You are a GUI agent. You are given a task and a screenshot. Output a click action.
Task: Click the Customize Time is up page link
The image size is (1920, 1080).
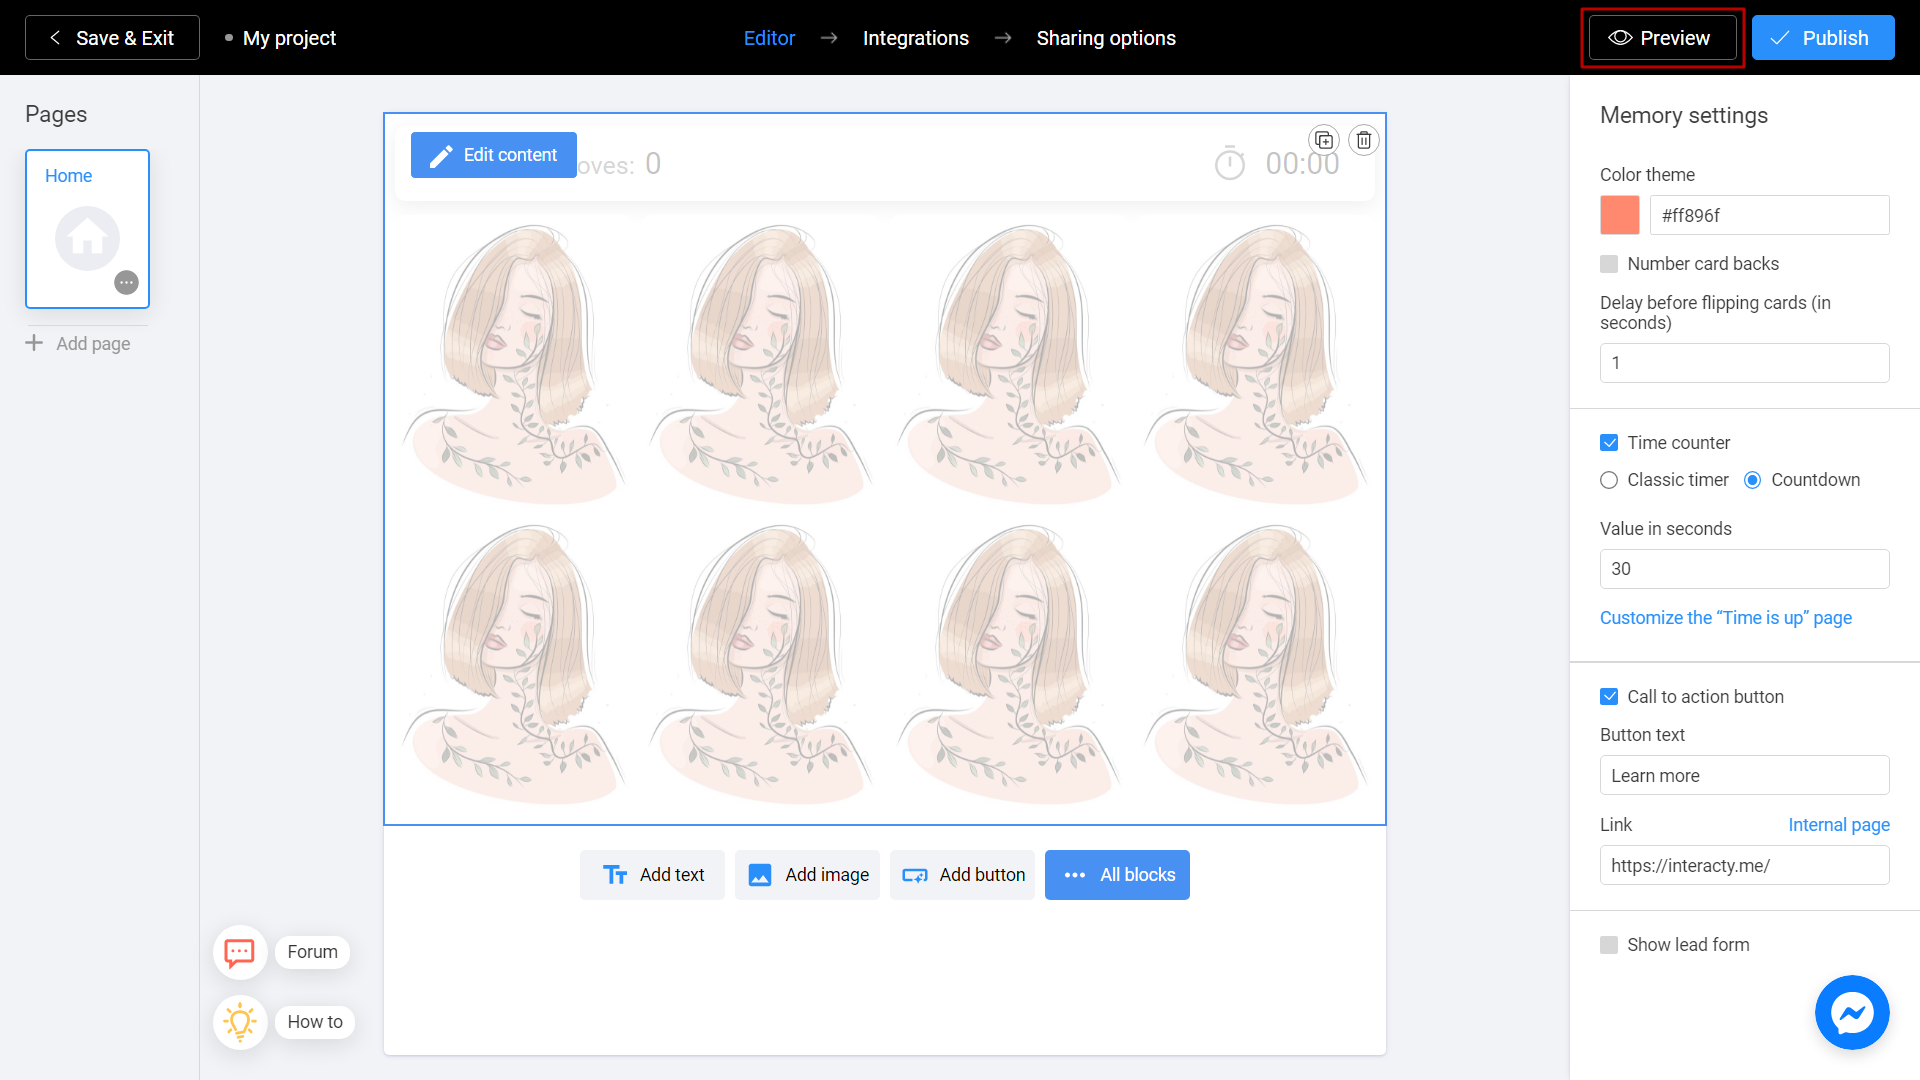click(1725, 616)
